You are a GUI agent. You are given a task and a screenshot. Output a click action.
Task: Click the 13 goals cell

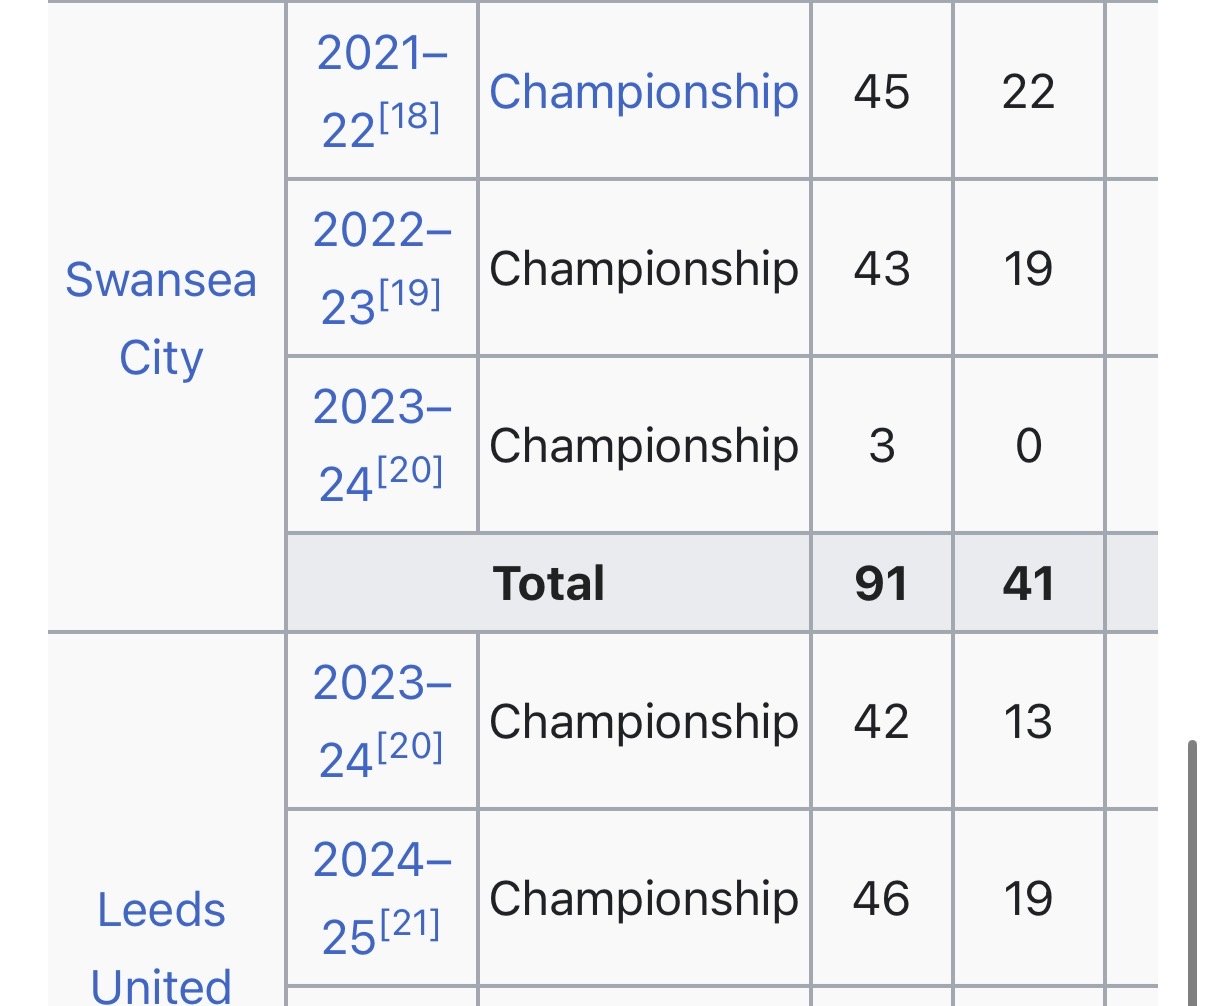coord(1028,721)
